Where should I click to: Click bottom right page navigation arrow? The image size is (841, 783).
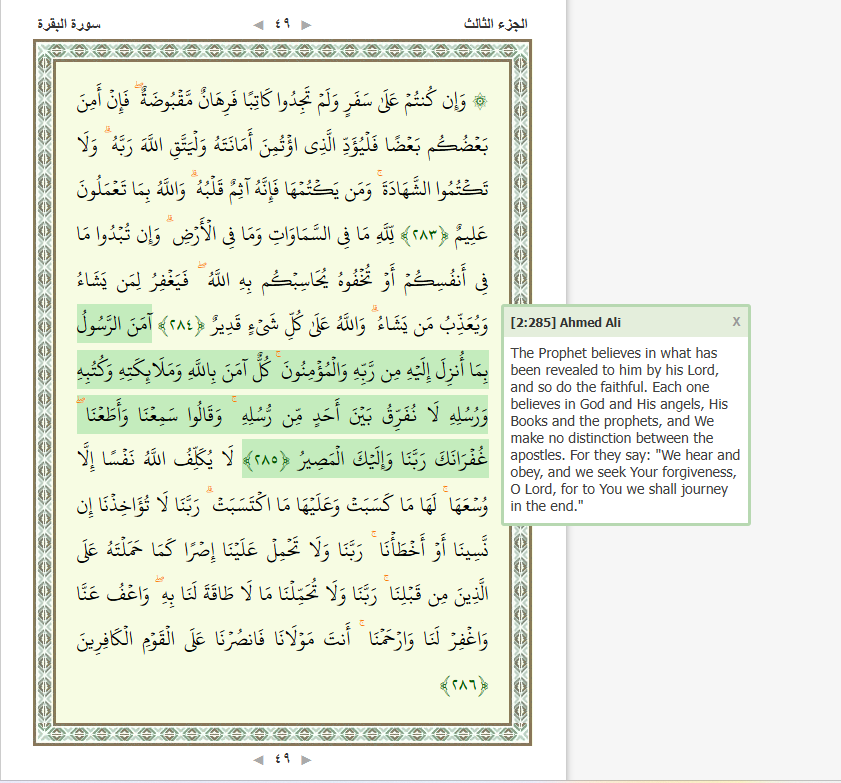[306, 759]
